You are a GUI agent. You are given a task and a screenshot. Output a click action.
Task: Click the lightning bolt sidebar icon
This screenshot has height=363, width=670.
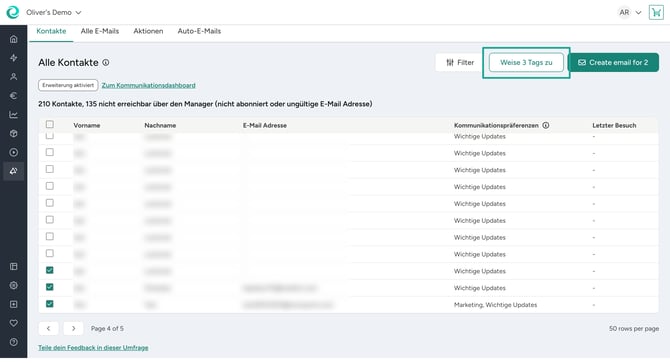tap(14, 58)
